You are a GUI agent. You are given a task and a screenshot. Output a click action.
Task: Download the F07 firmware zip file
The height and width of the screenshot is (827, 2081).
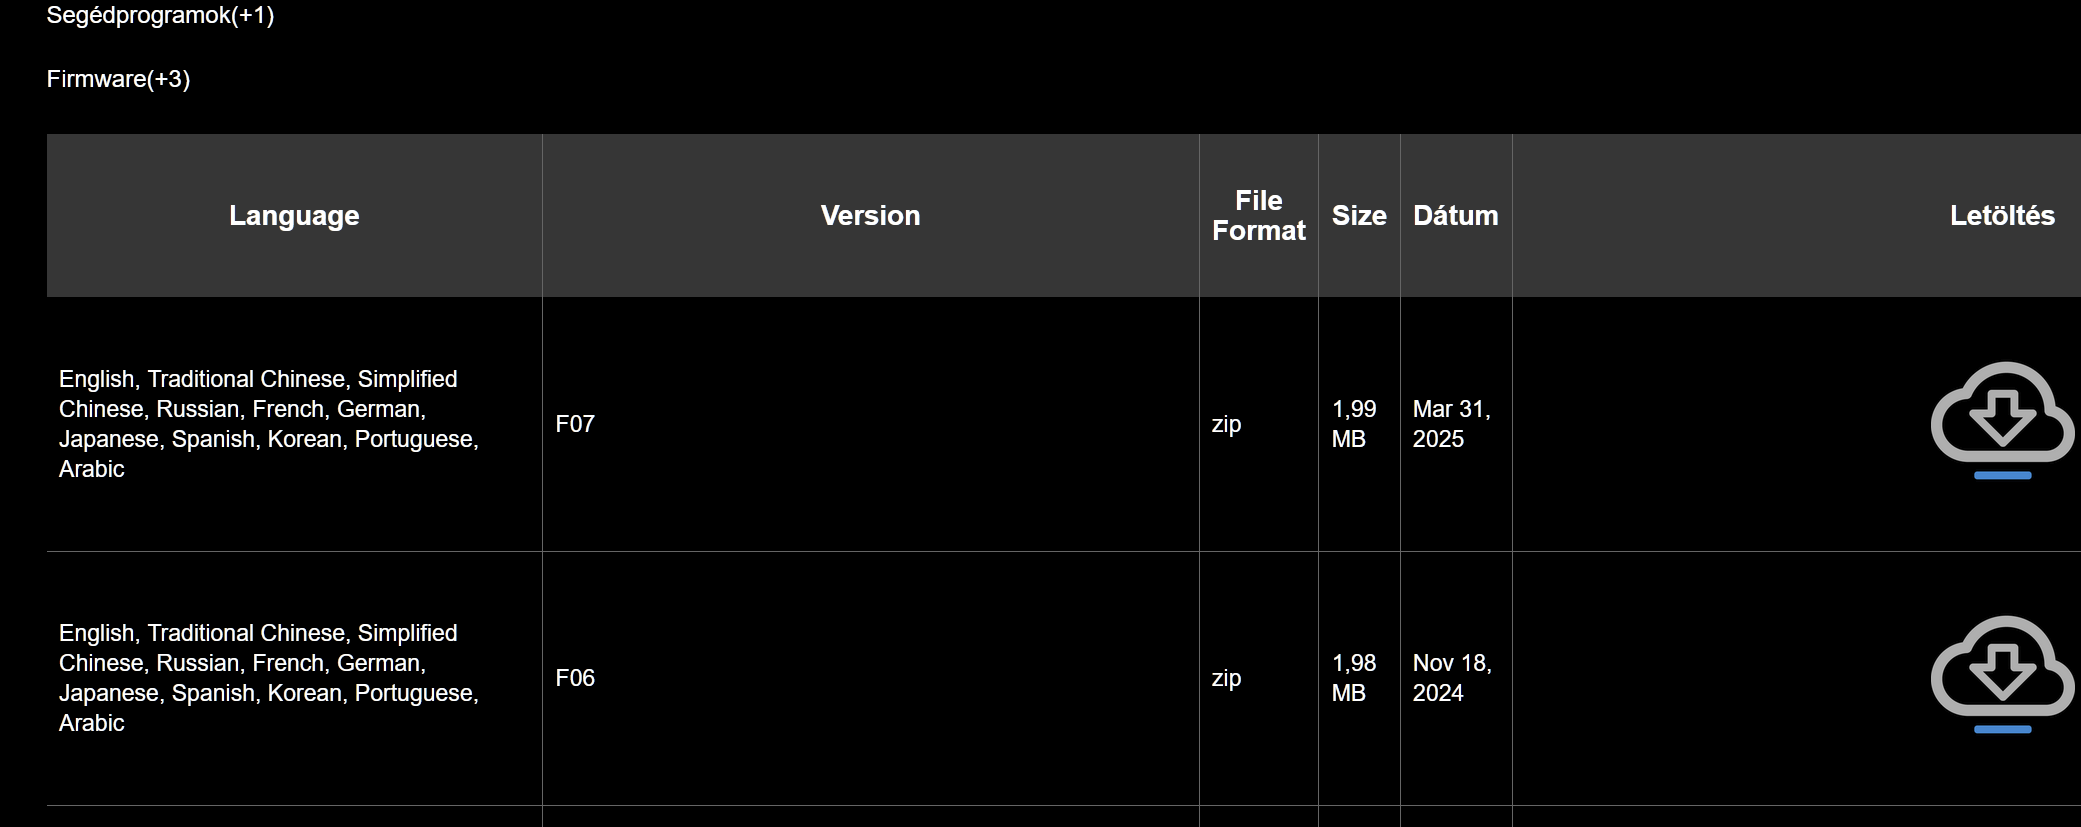(x=2002, y=420)
